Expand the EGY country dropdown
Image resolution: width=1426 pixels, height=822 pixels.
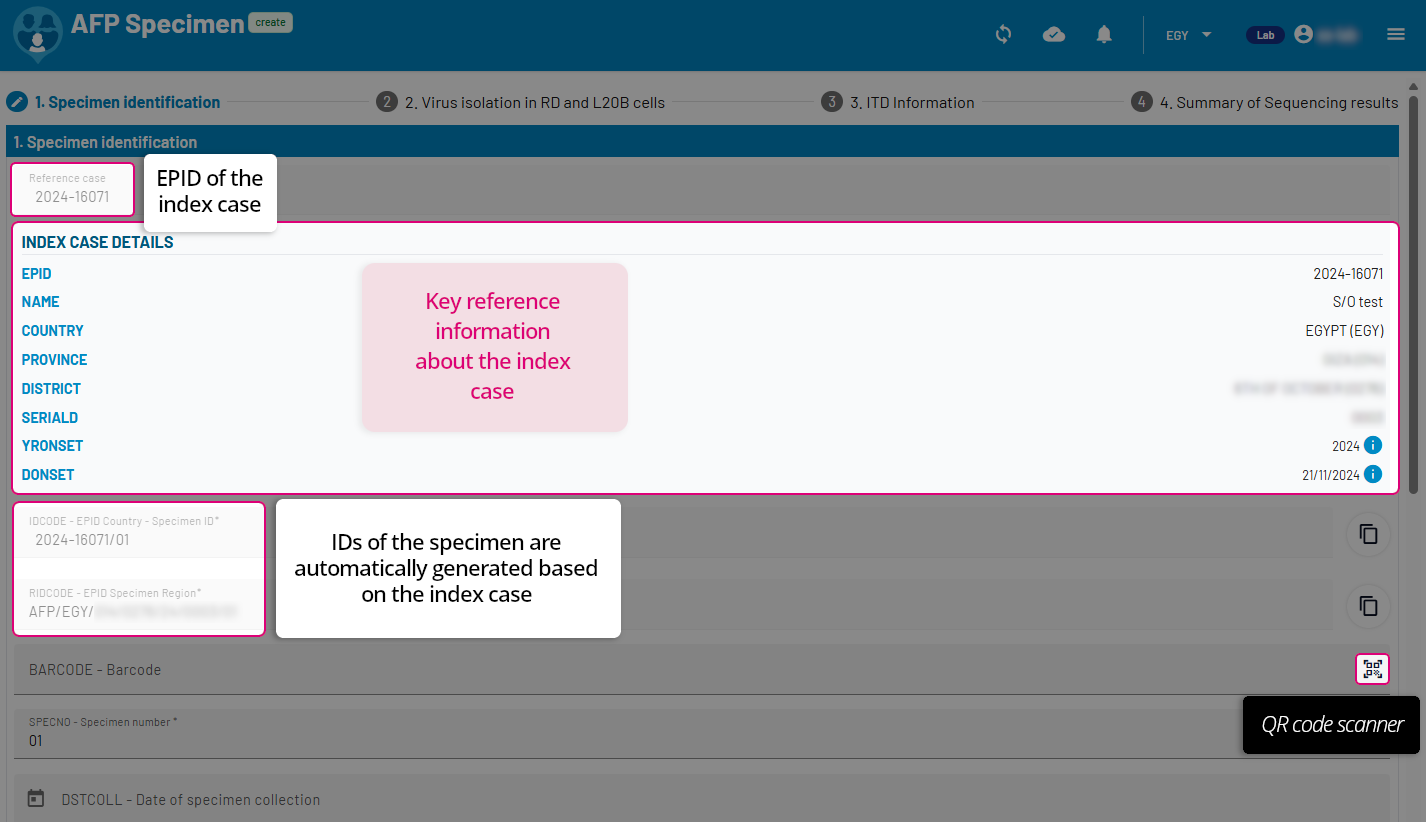pos(1188,35)
